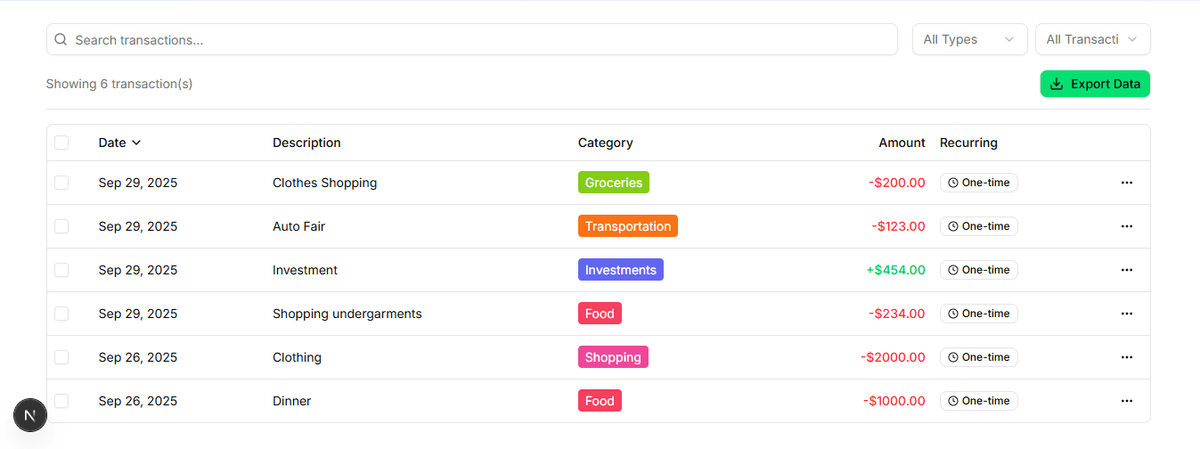Open three-dot menu for Dinner row
Viewport: 1200px width, 449px height.
(x=1127, y=401)
